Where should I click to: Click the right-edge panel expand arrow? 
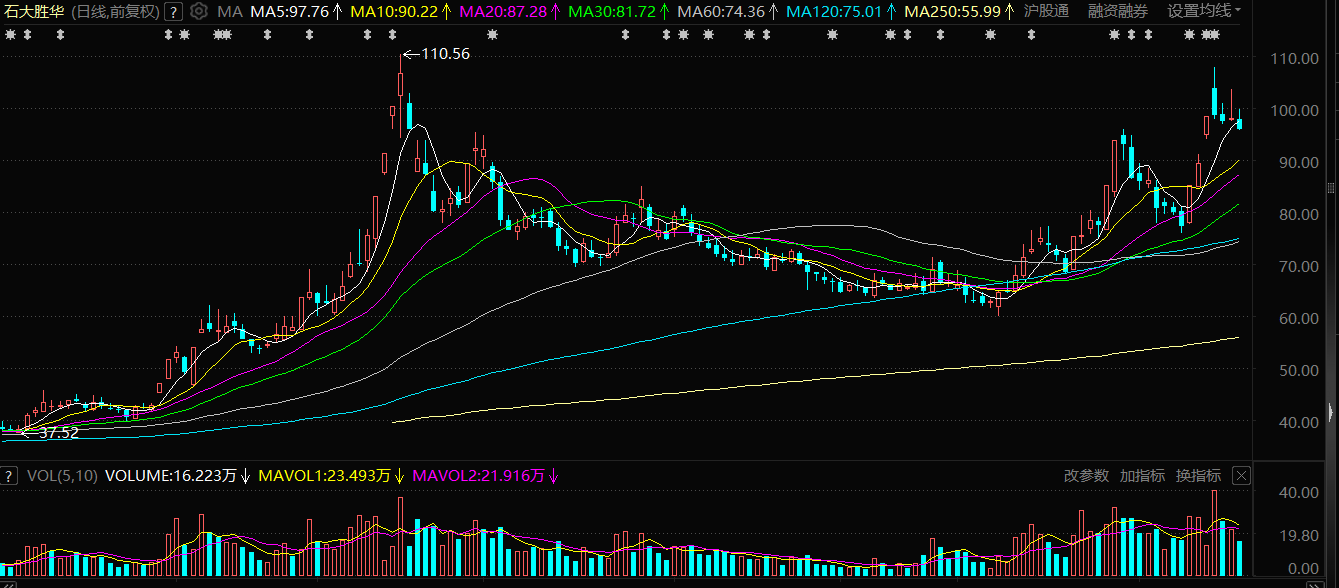pyautogui.click(x=1332, y=411)
